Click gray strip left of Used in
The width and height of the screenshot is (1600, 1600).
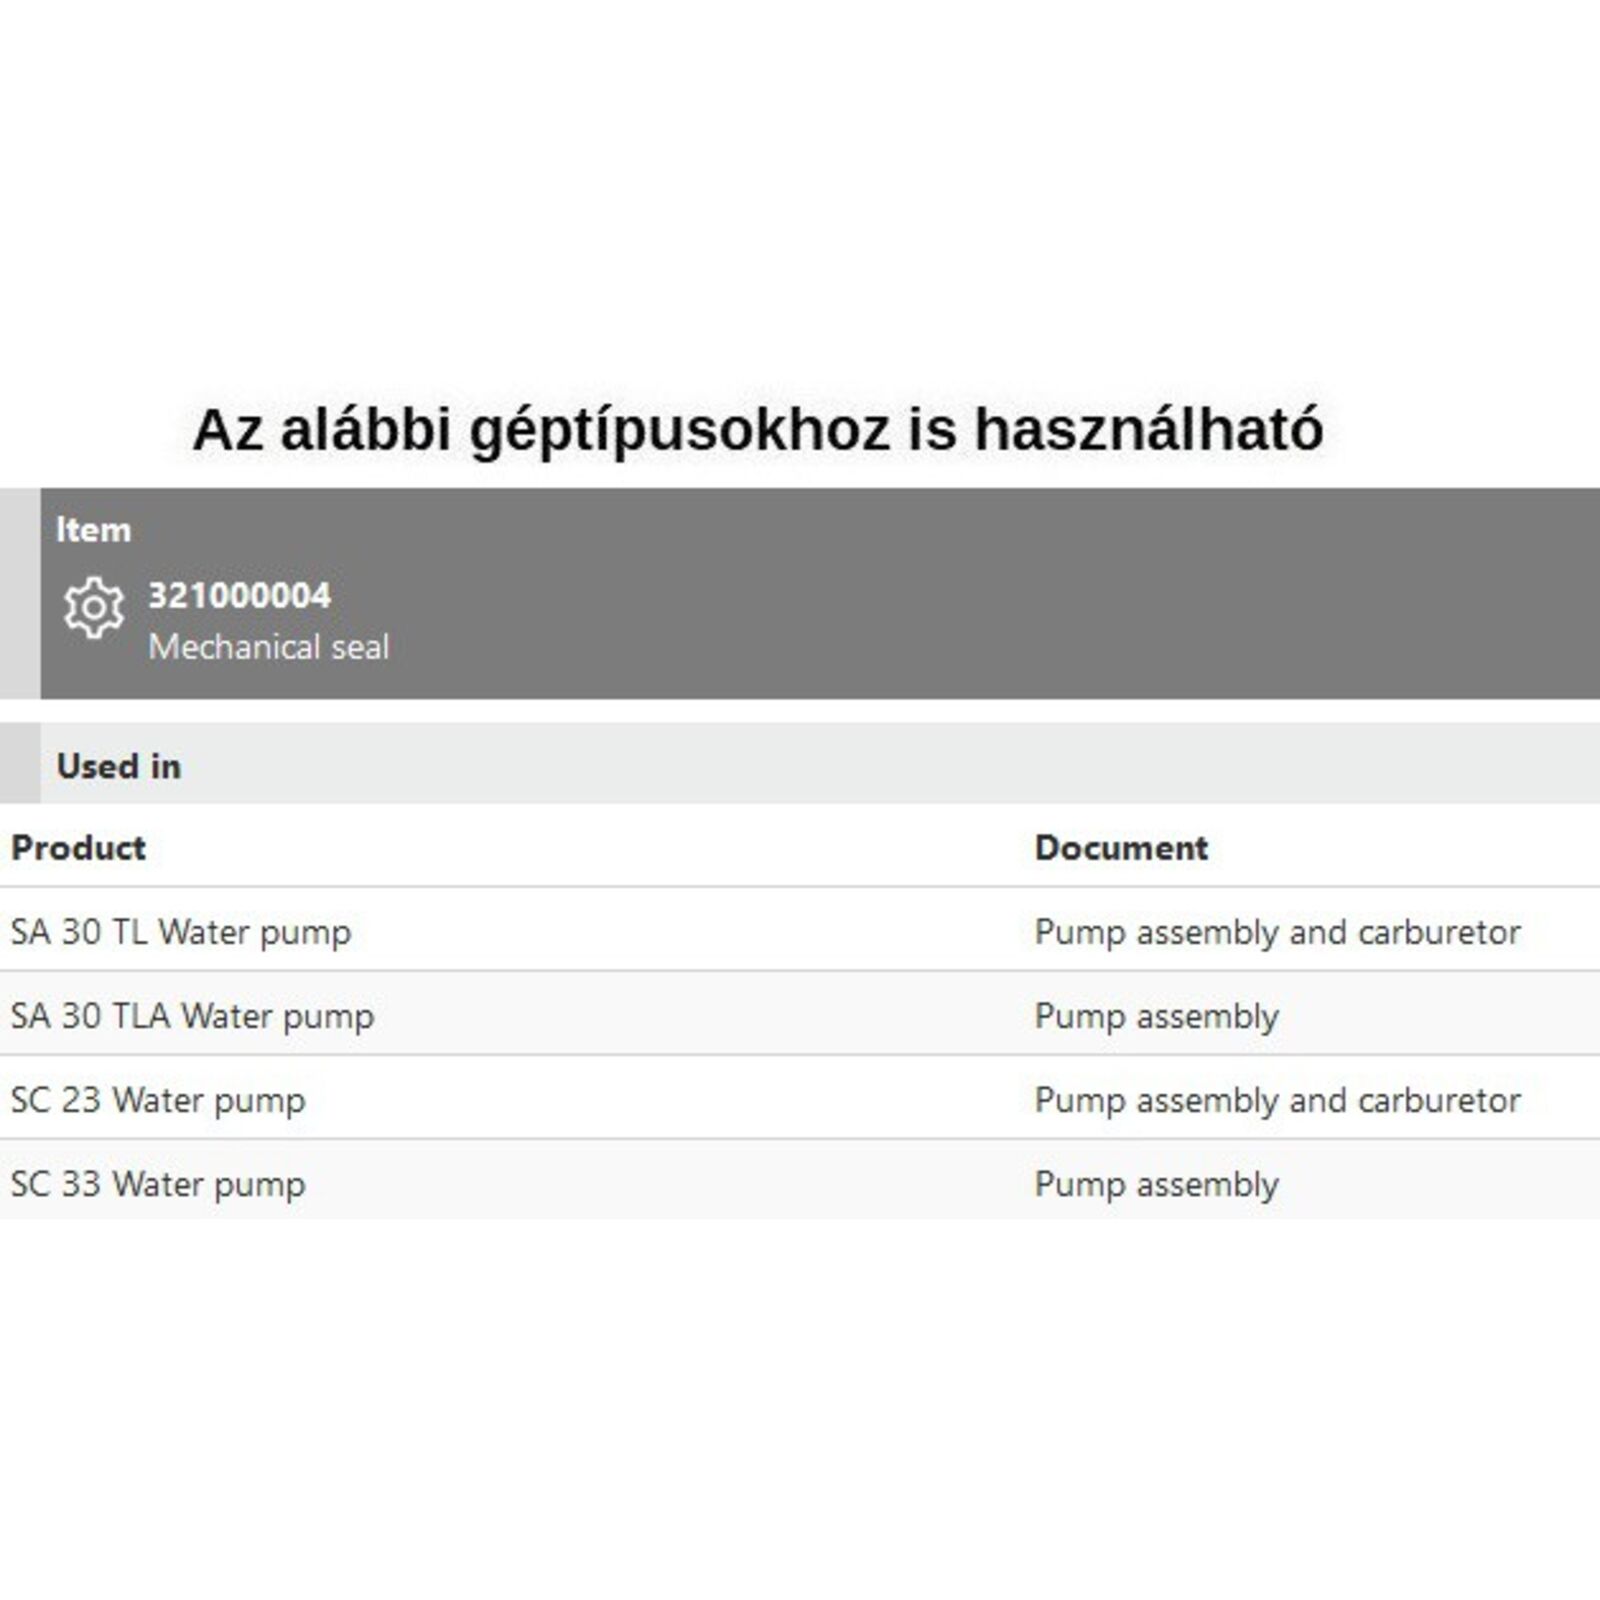(x=19, y=763)
